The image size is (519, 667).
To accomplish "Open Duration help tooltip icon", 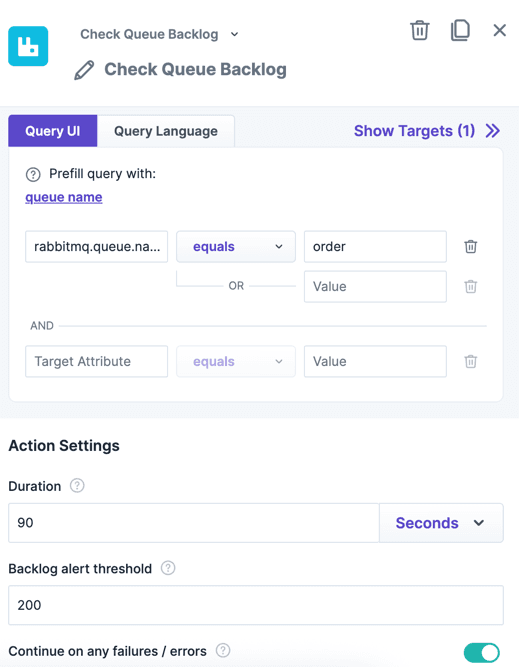I will pyautogui.click(x=77, y=485).
